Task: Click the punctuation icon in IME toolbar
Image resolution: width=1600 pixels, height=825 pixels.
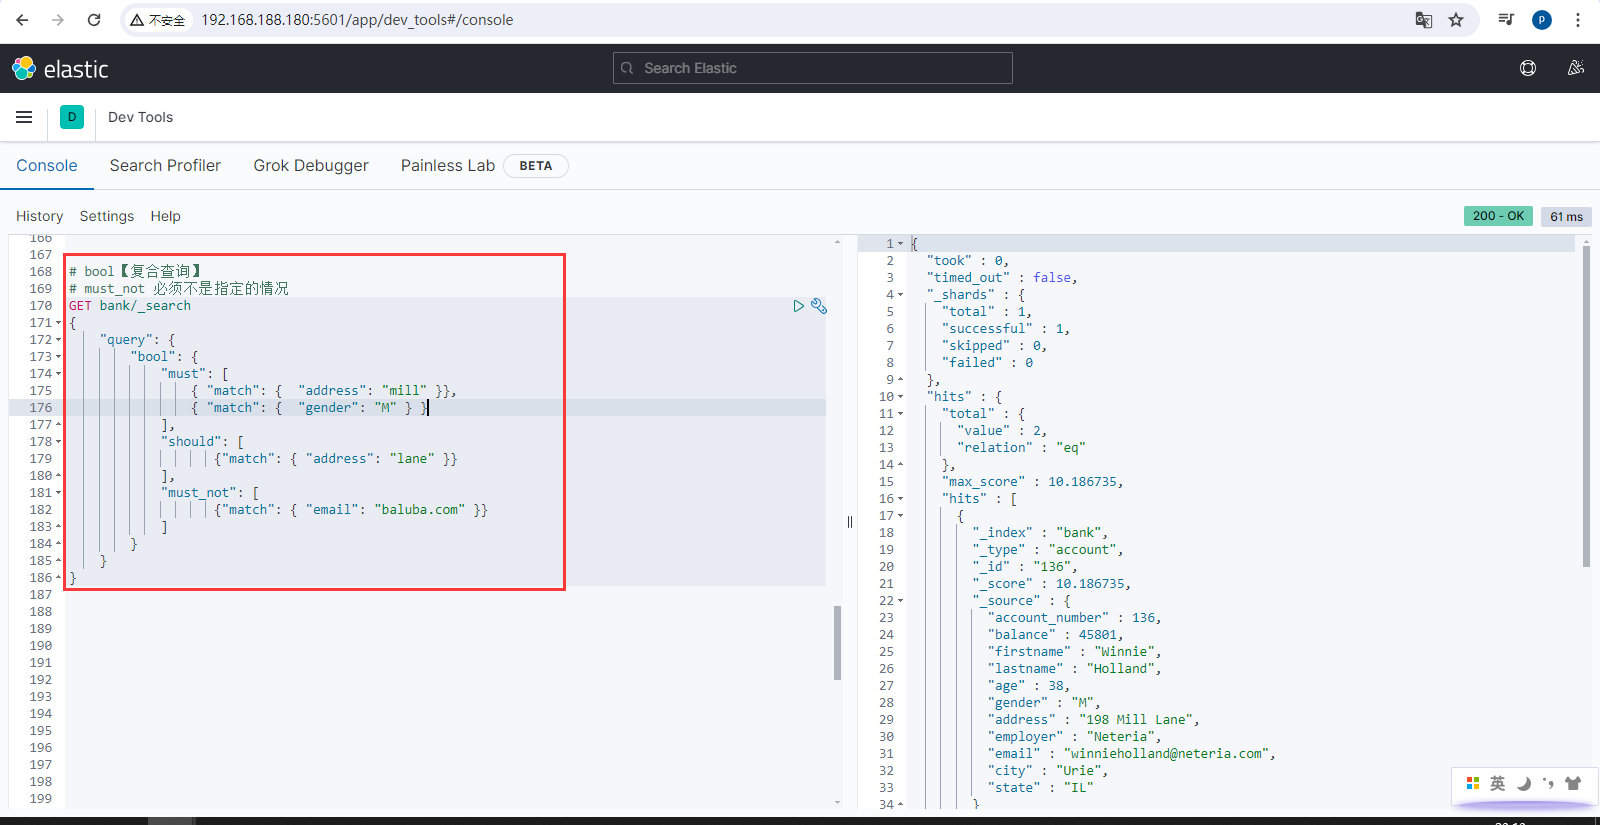Action: click(1548, 783)
